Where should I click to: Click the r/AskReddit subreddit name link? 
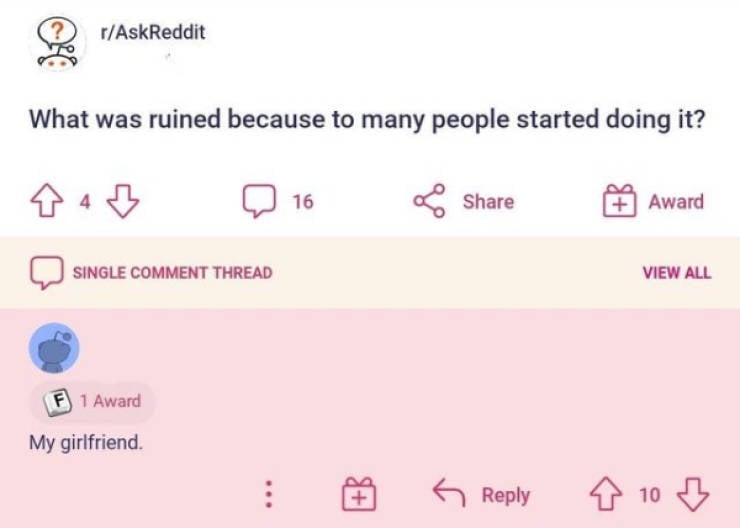[x=153, y=32]
